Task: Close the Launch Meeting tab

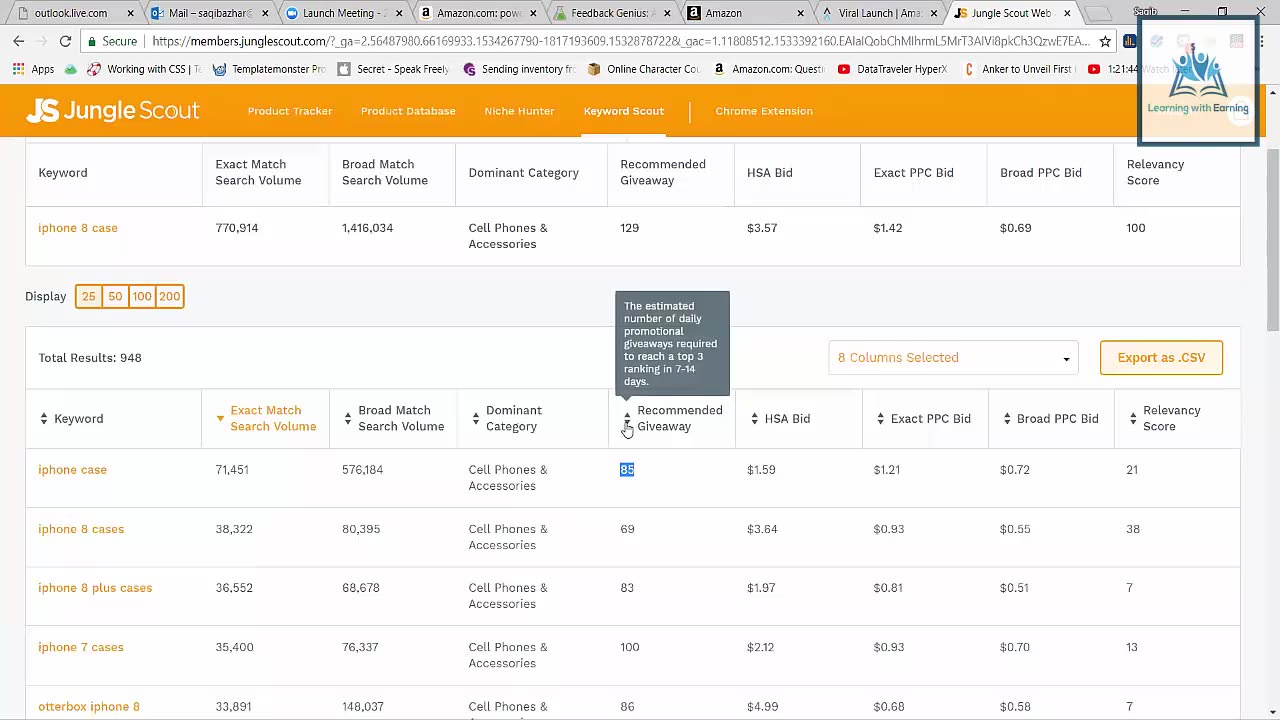Action: tap(398, 13)
